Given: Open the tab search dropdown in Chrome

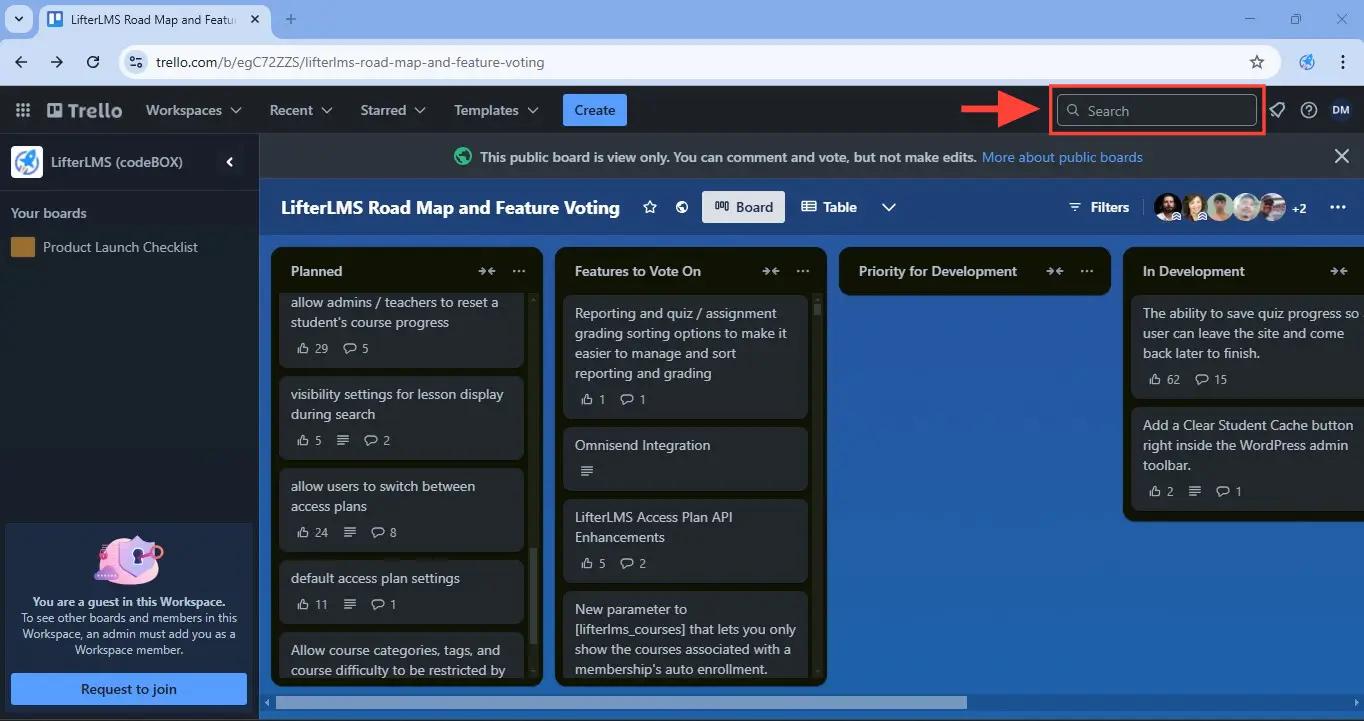Looking at the screenshot, I should tap(18, 19).
